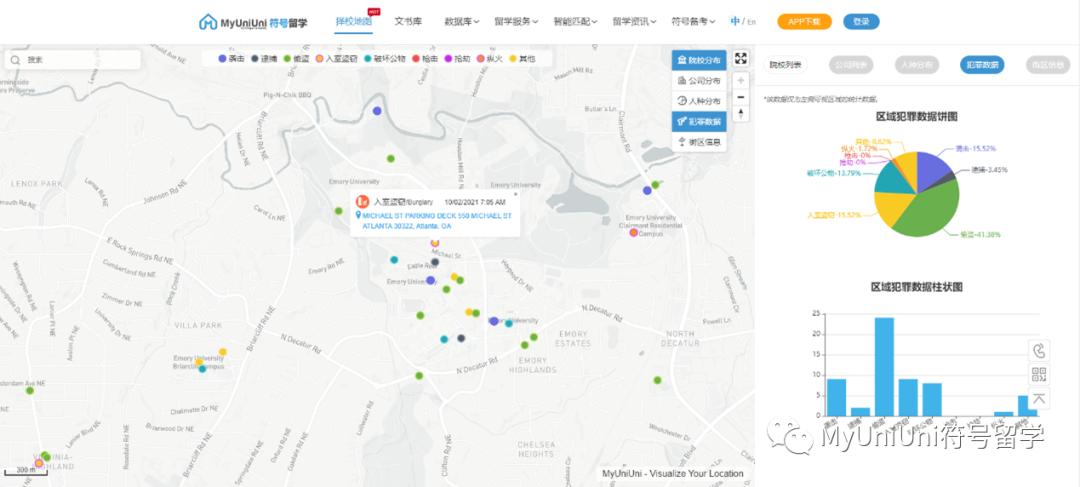This screenshot has width=1080, height=487.
Task: Enable 街区信息 map layer button
Action: click(x=699, y=142)
